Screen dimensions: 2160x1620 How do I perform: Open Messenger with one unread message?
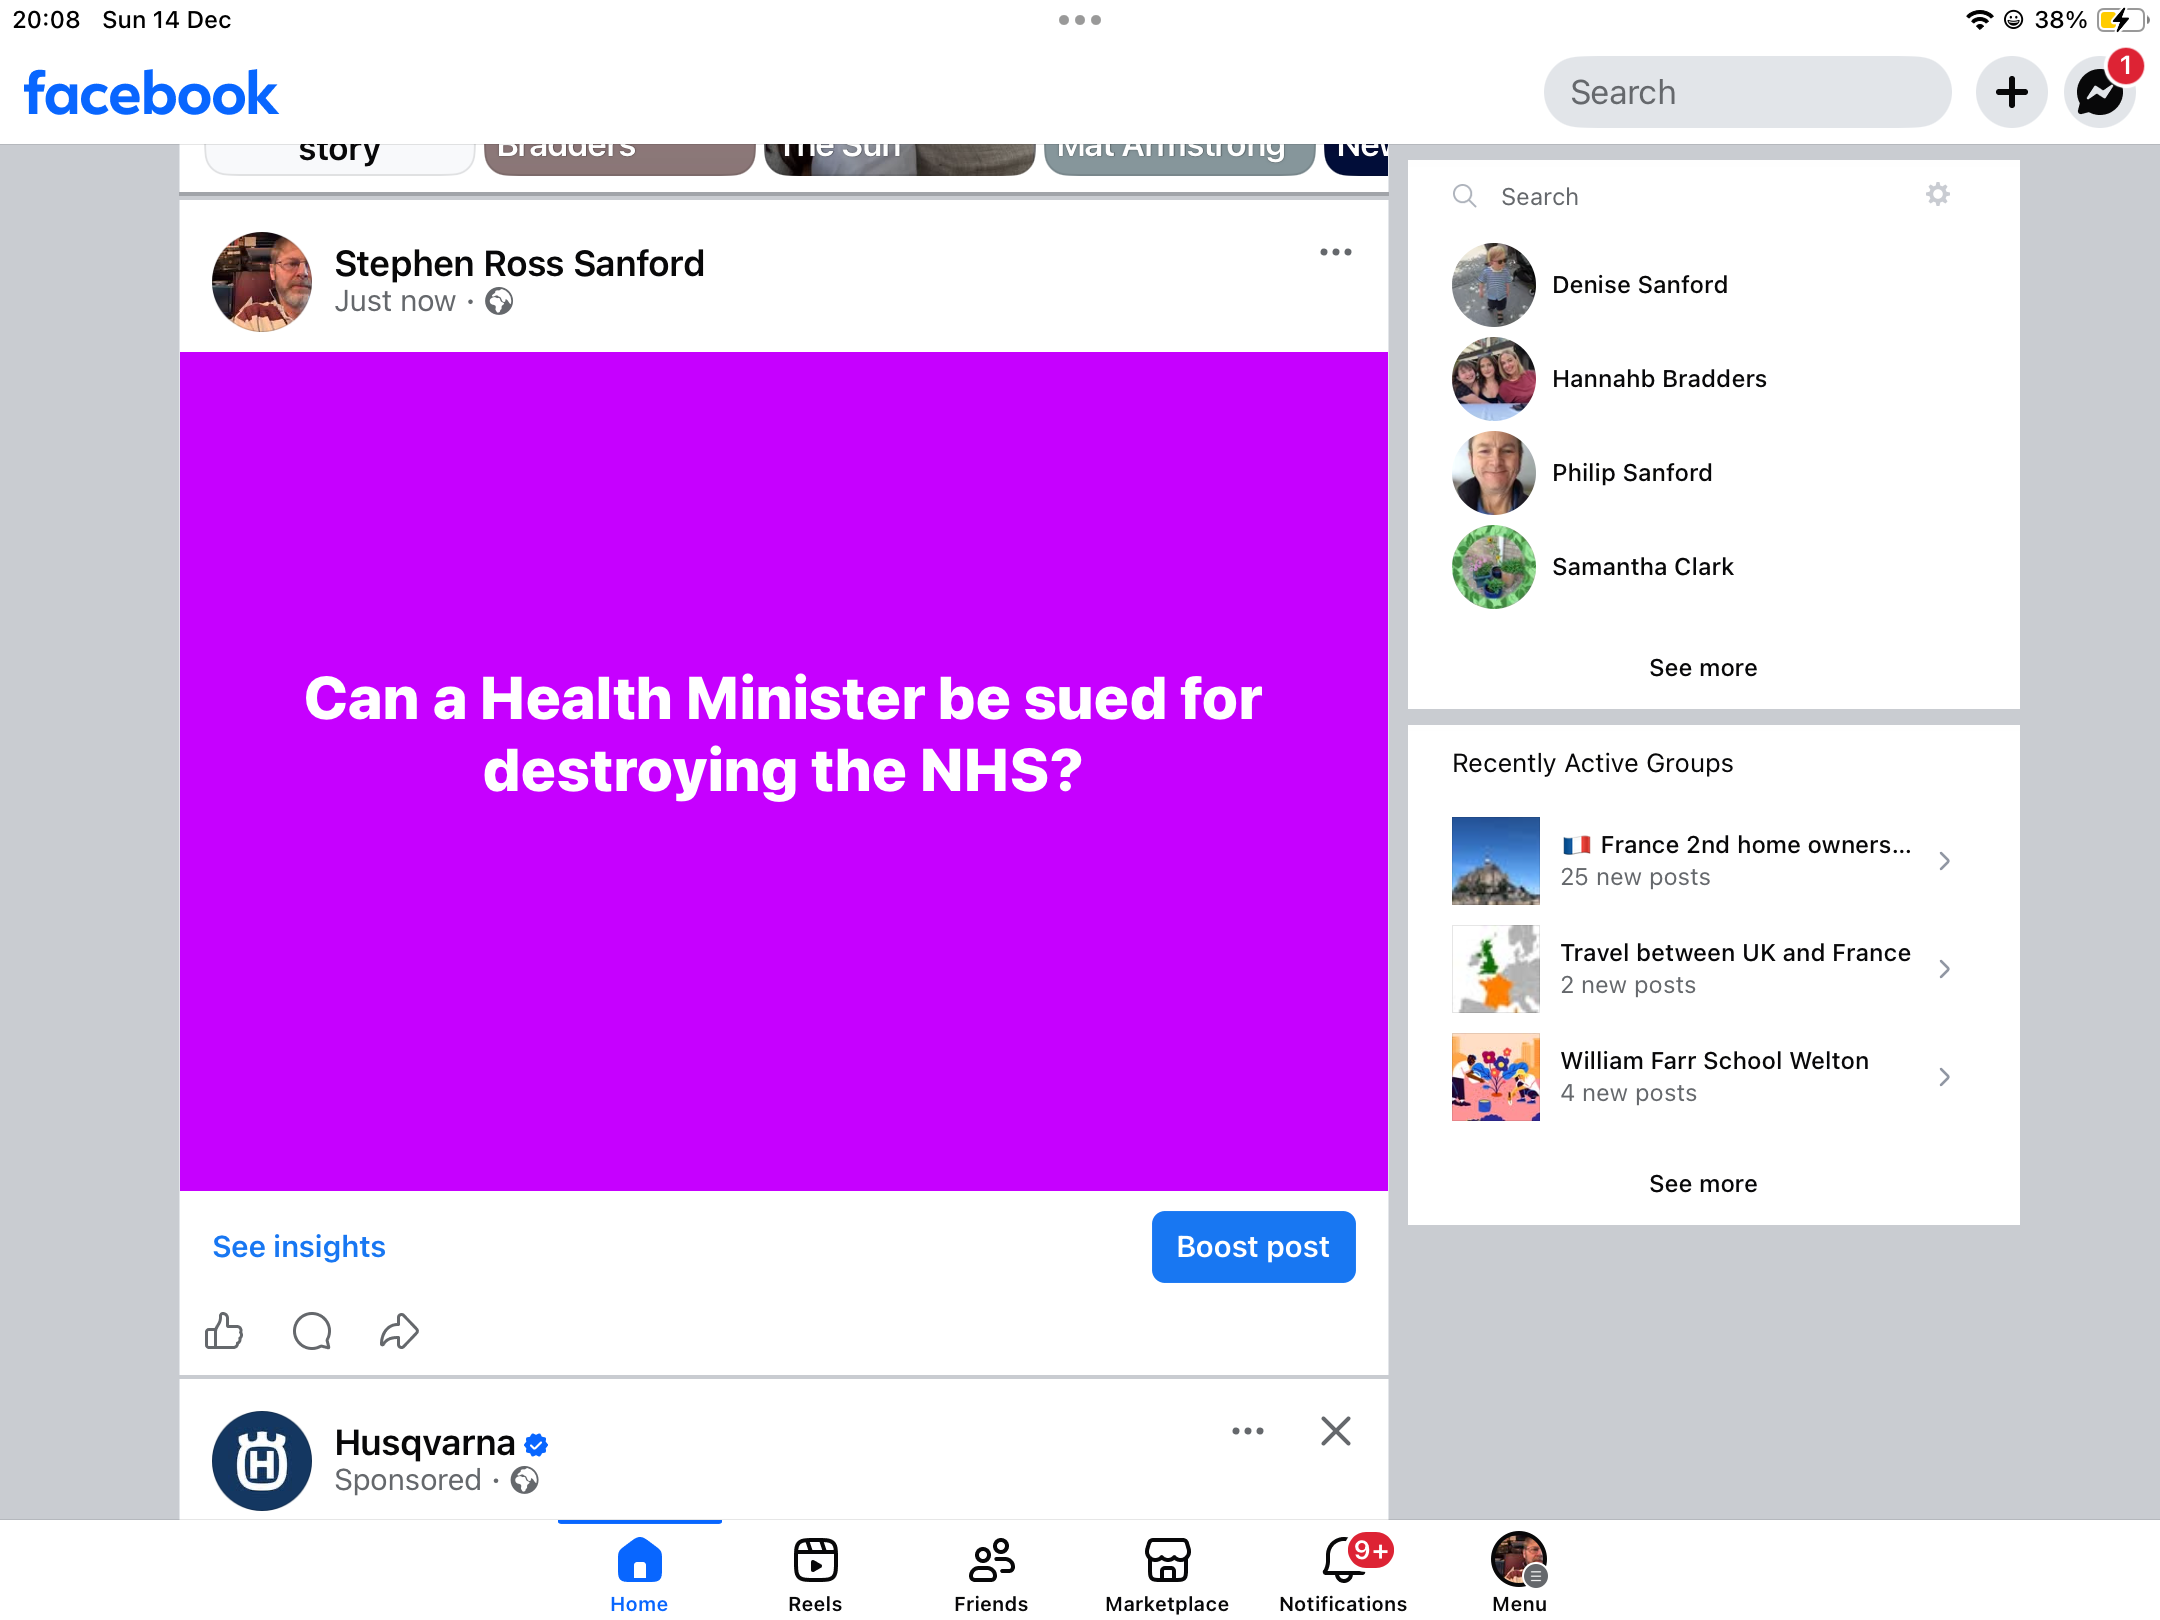point(2100,93)
